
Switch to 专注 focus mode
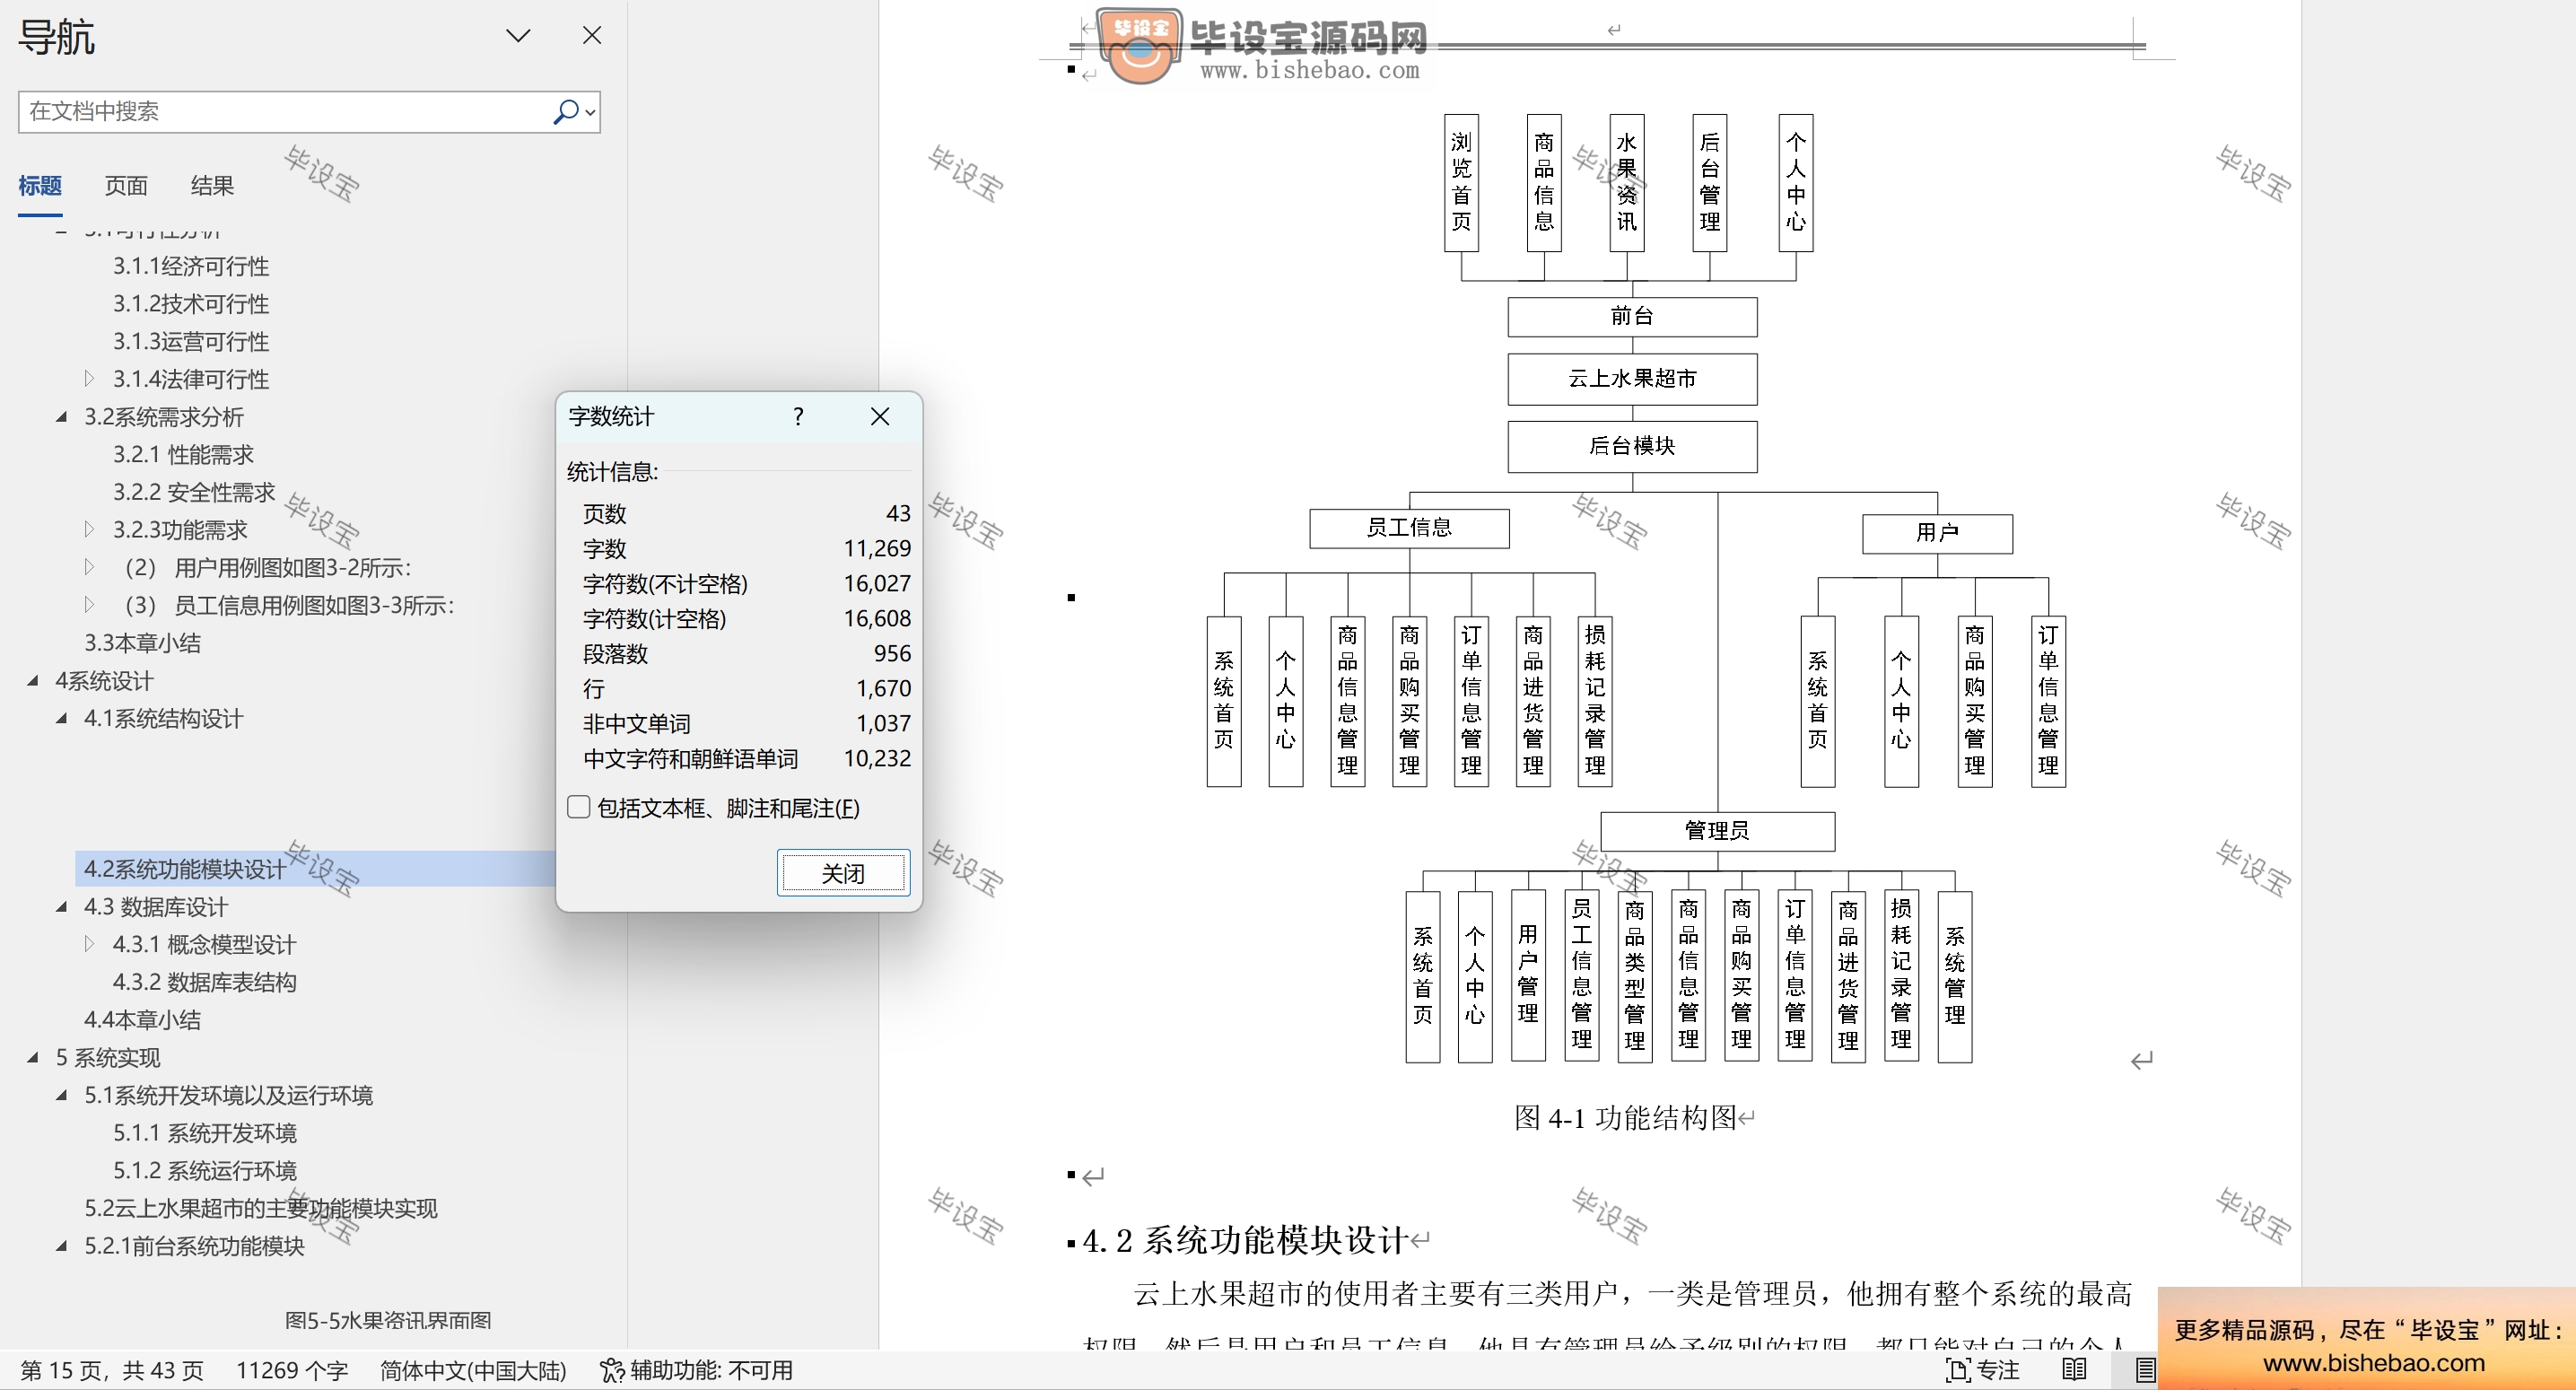click(1982, 1370)
